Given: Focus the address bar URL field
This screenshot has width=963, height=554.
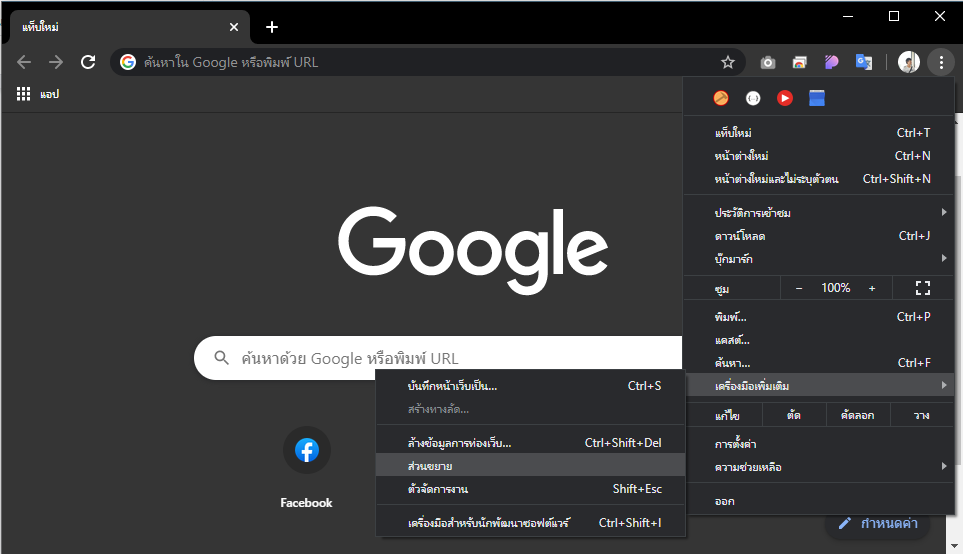Looking at the screenshot, I should click(427, 62).
